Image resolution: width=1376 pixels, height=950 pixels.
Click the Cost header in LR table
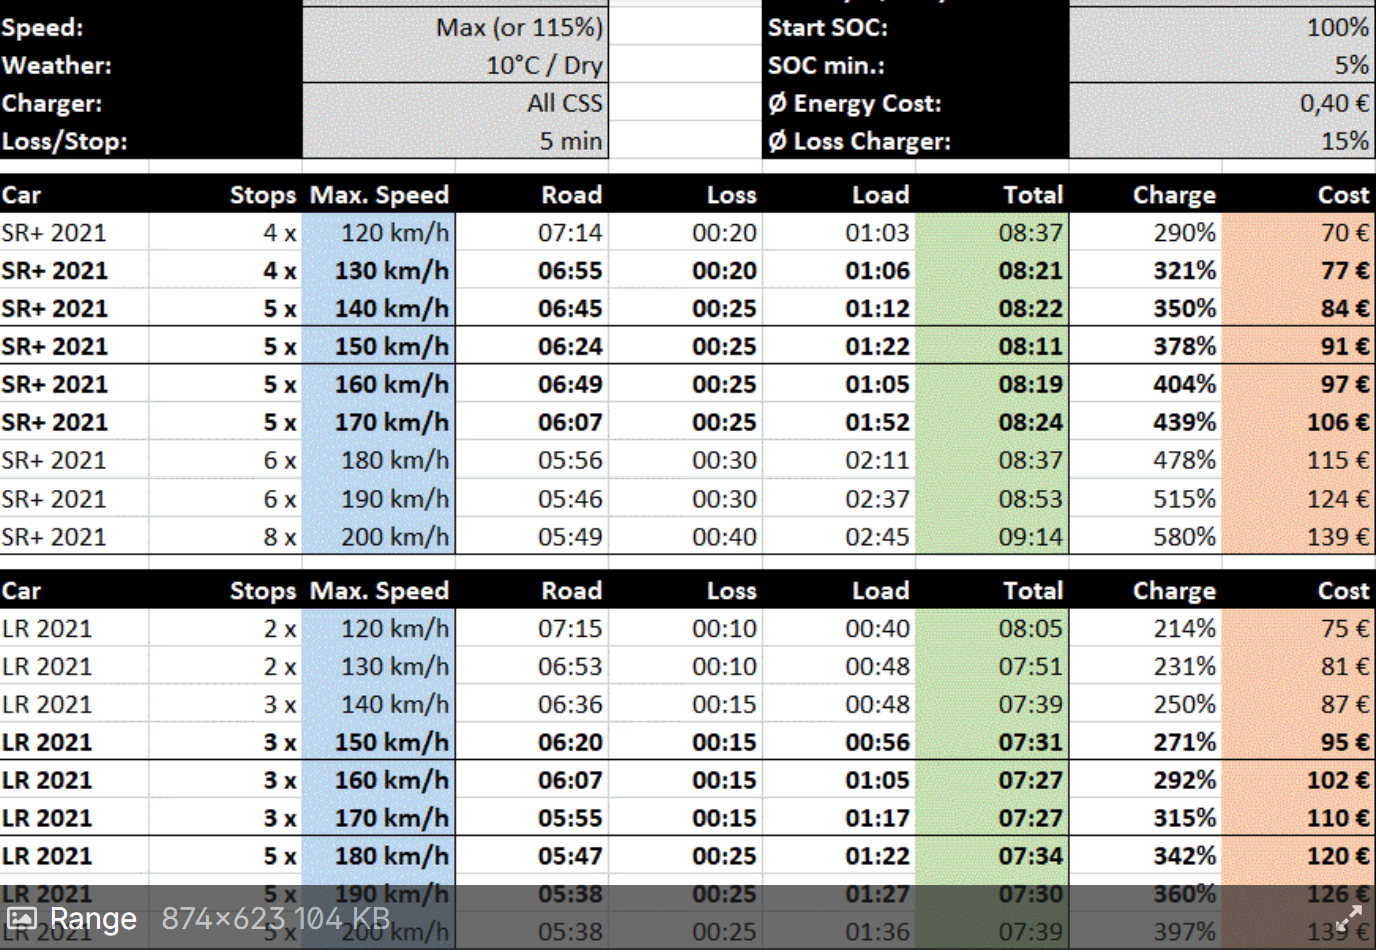point(1342,591)
